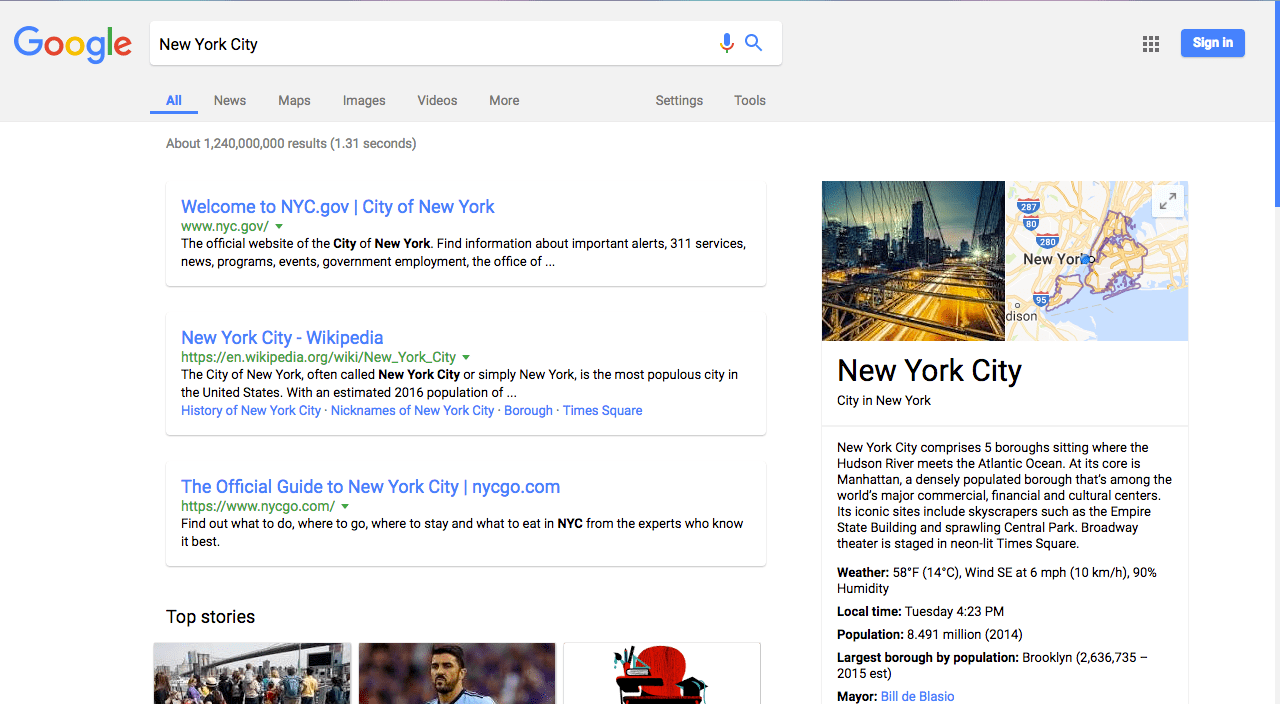Open the Borough sublink
The image size is (1280, 704).
(528, 411)
